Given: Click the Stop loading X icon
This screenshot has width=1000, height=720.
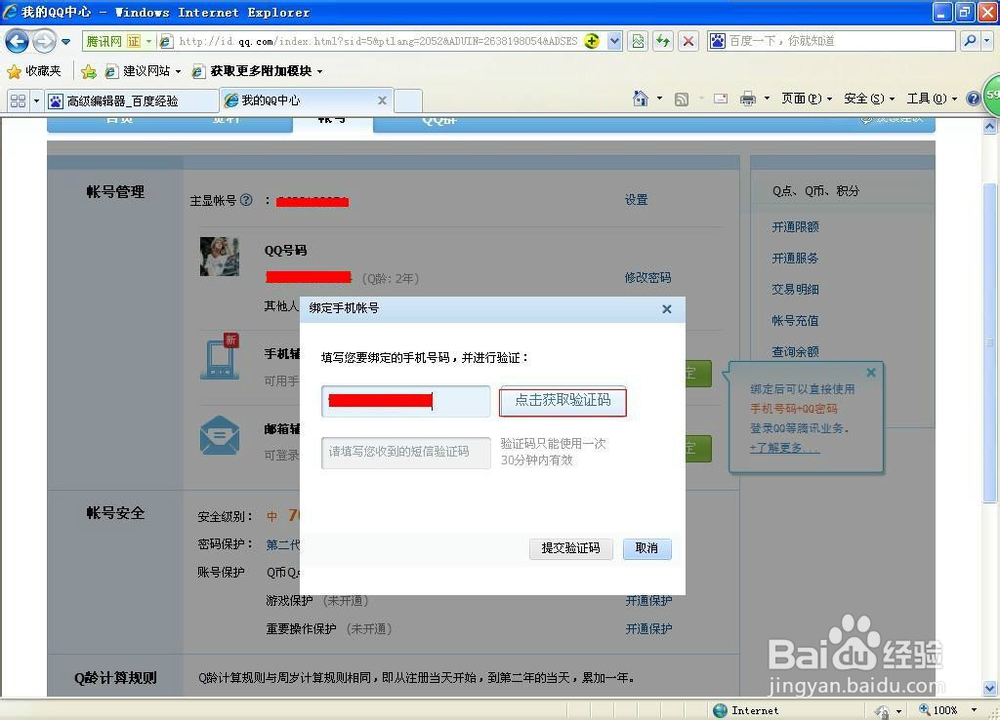Looking at the screenshot, I should click(x=688, y=41).
